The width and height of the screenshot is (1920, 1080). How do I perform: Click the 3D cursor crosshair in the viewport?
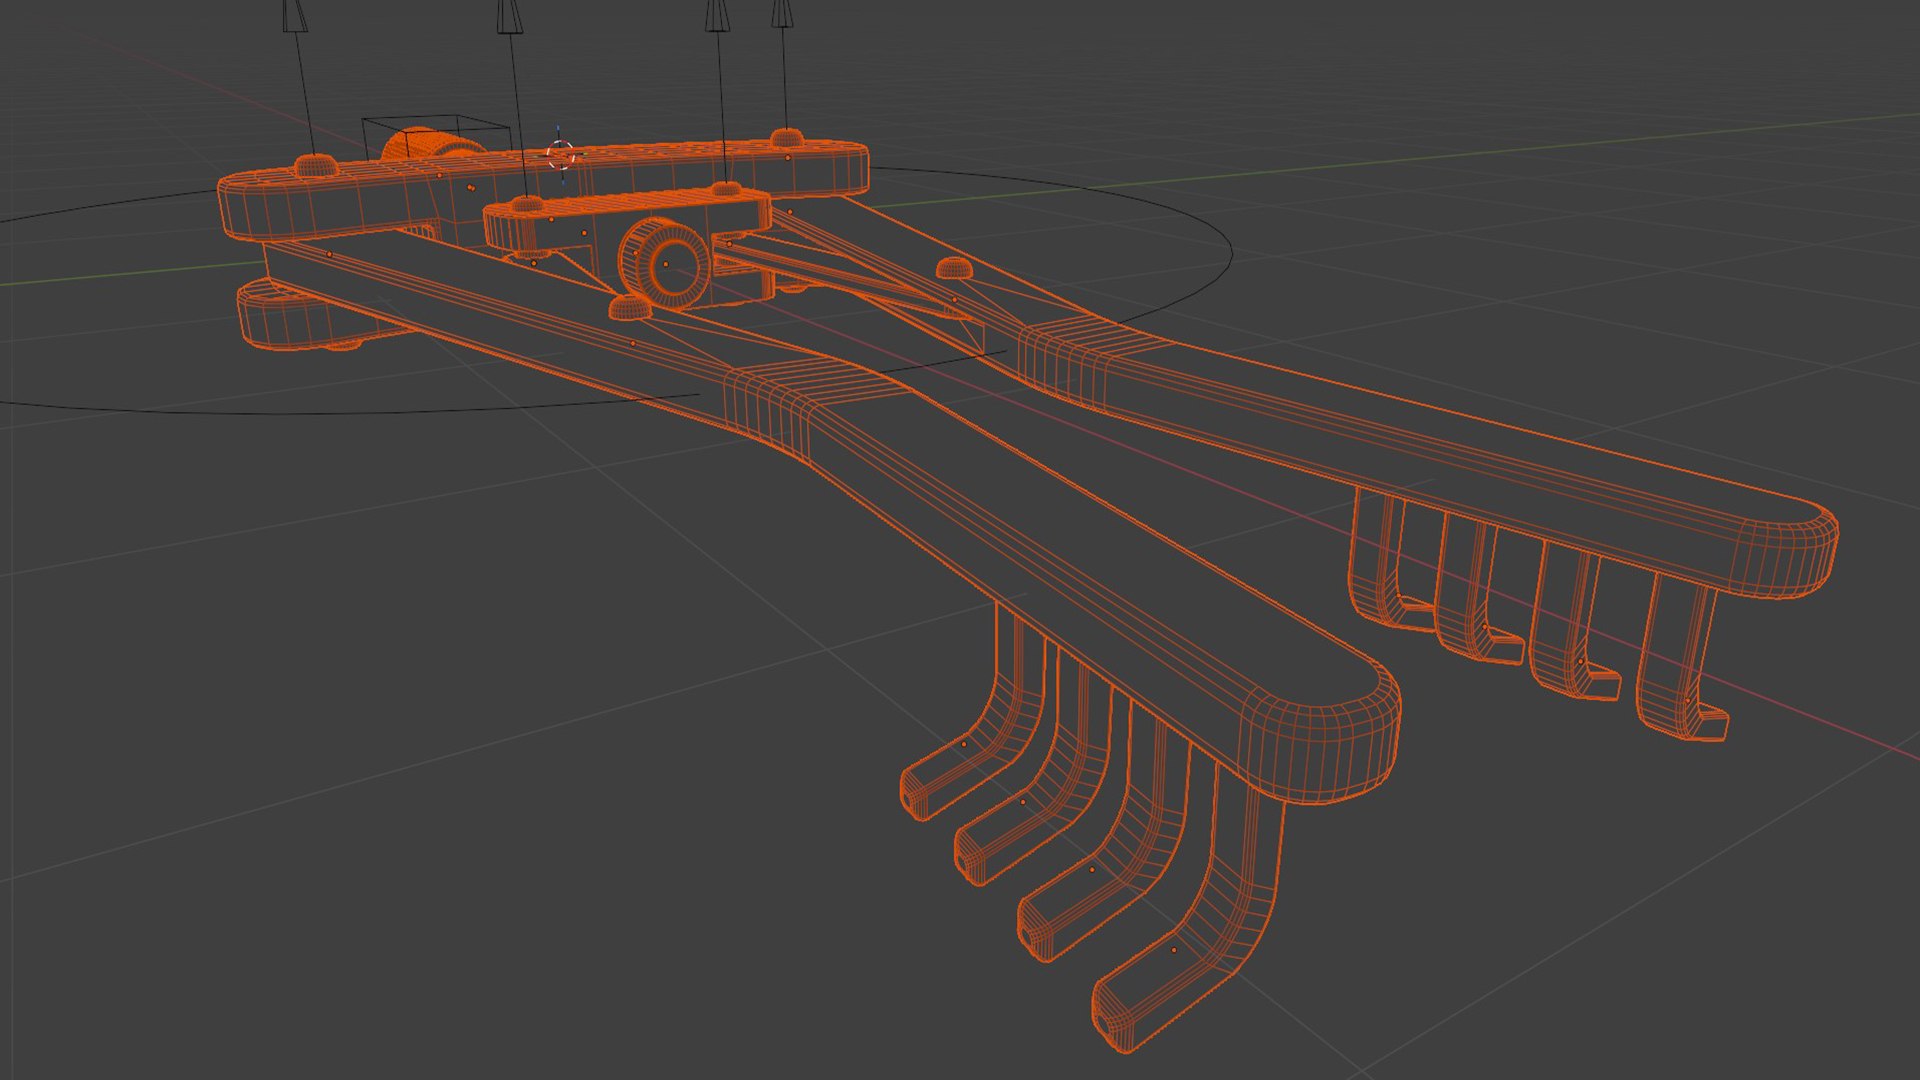(x=561, y=155)
